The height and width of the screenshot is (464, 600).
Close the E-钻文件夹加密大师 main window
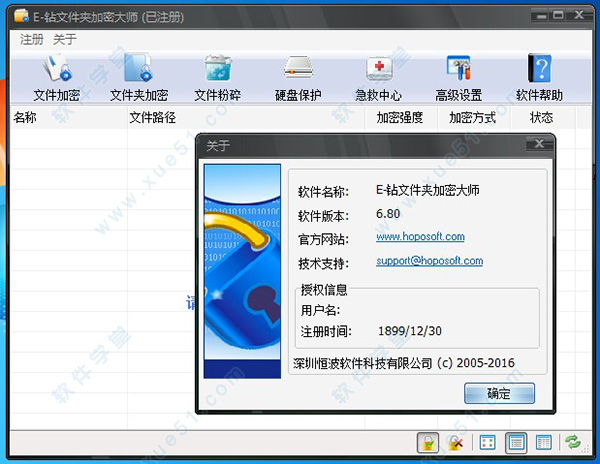[x=579, y=15]
